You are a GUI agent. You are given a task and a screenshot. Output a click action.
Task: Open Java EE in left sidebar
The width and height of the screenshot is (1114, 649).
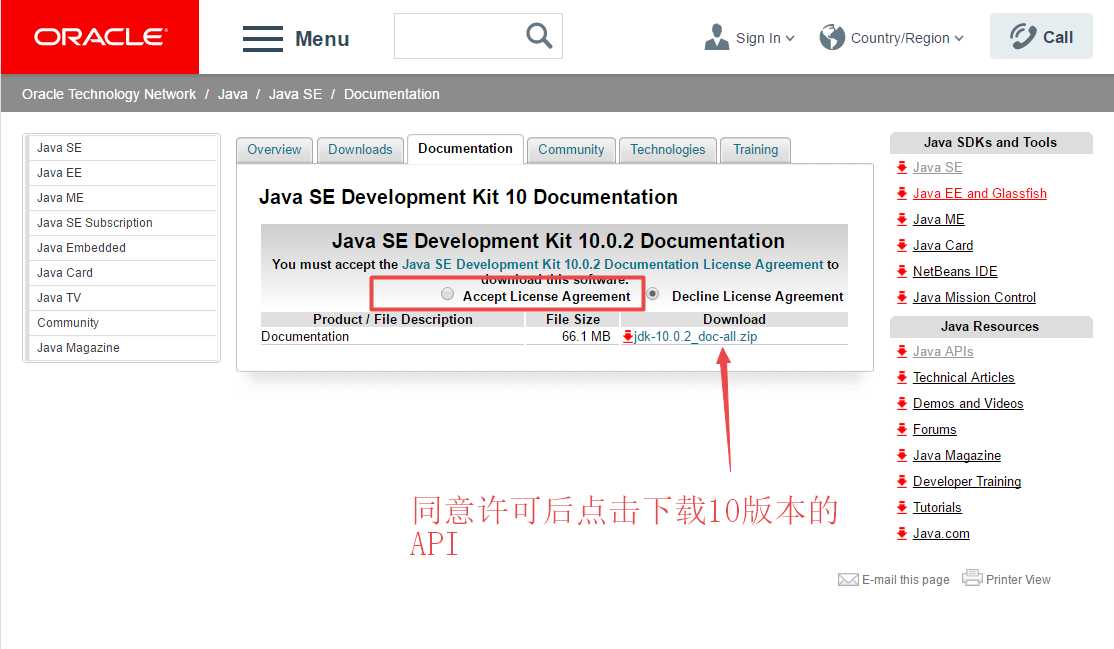pos(122,173)
